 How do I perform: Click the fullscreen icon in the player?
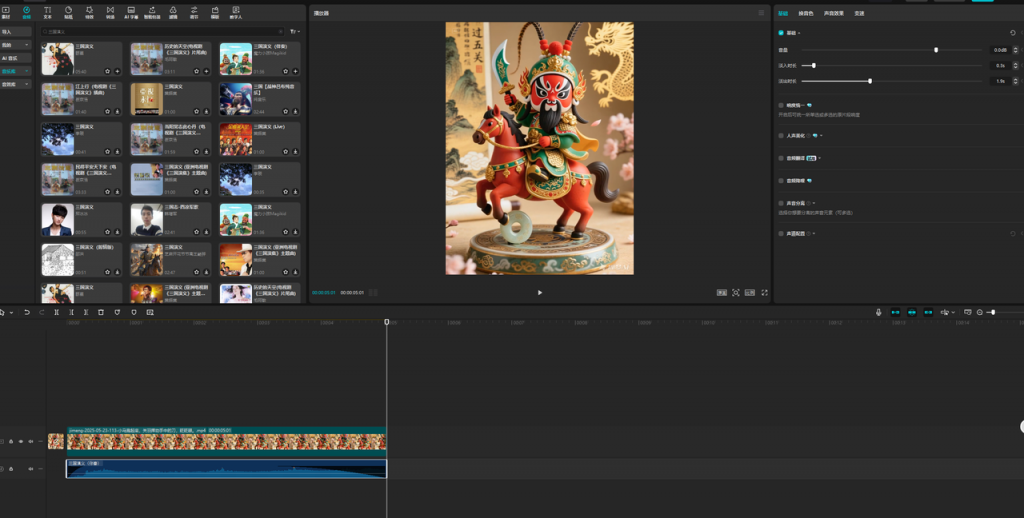pos(764,293)
